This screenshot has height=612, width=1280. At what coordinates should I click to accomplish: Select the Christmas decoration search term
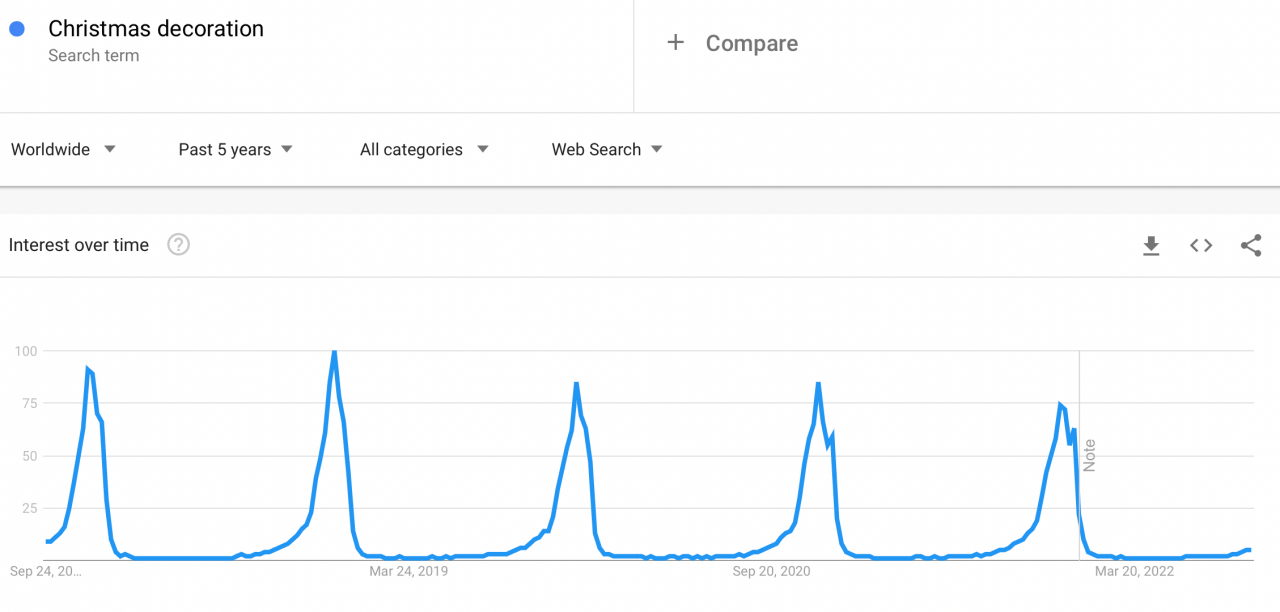tap(156, 29)
